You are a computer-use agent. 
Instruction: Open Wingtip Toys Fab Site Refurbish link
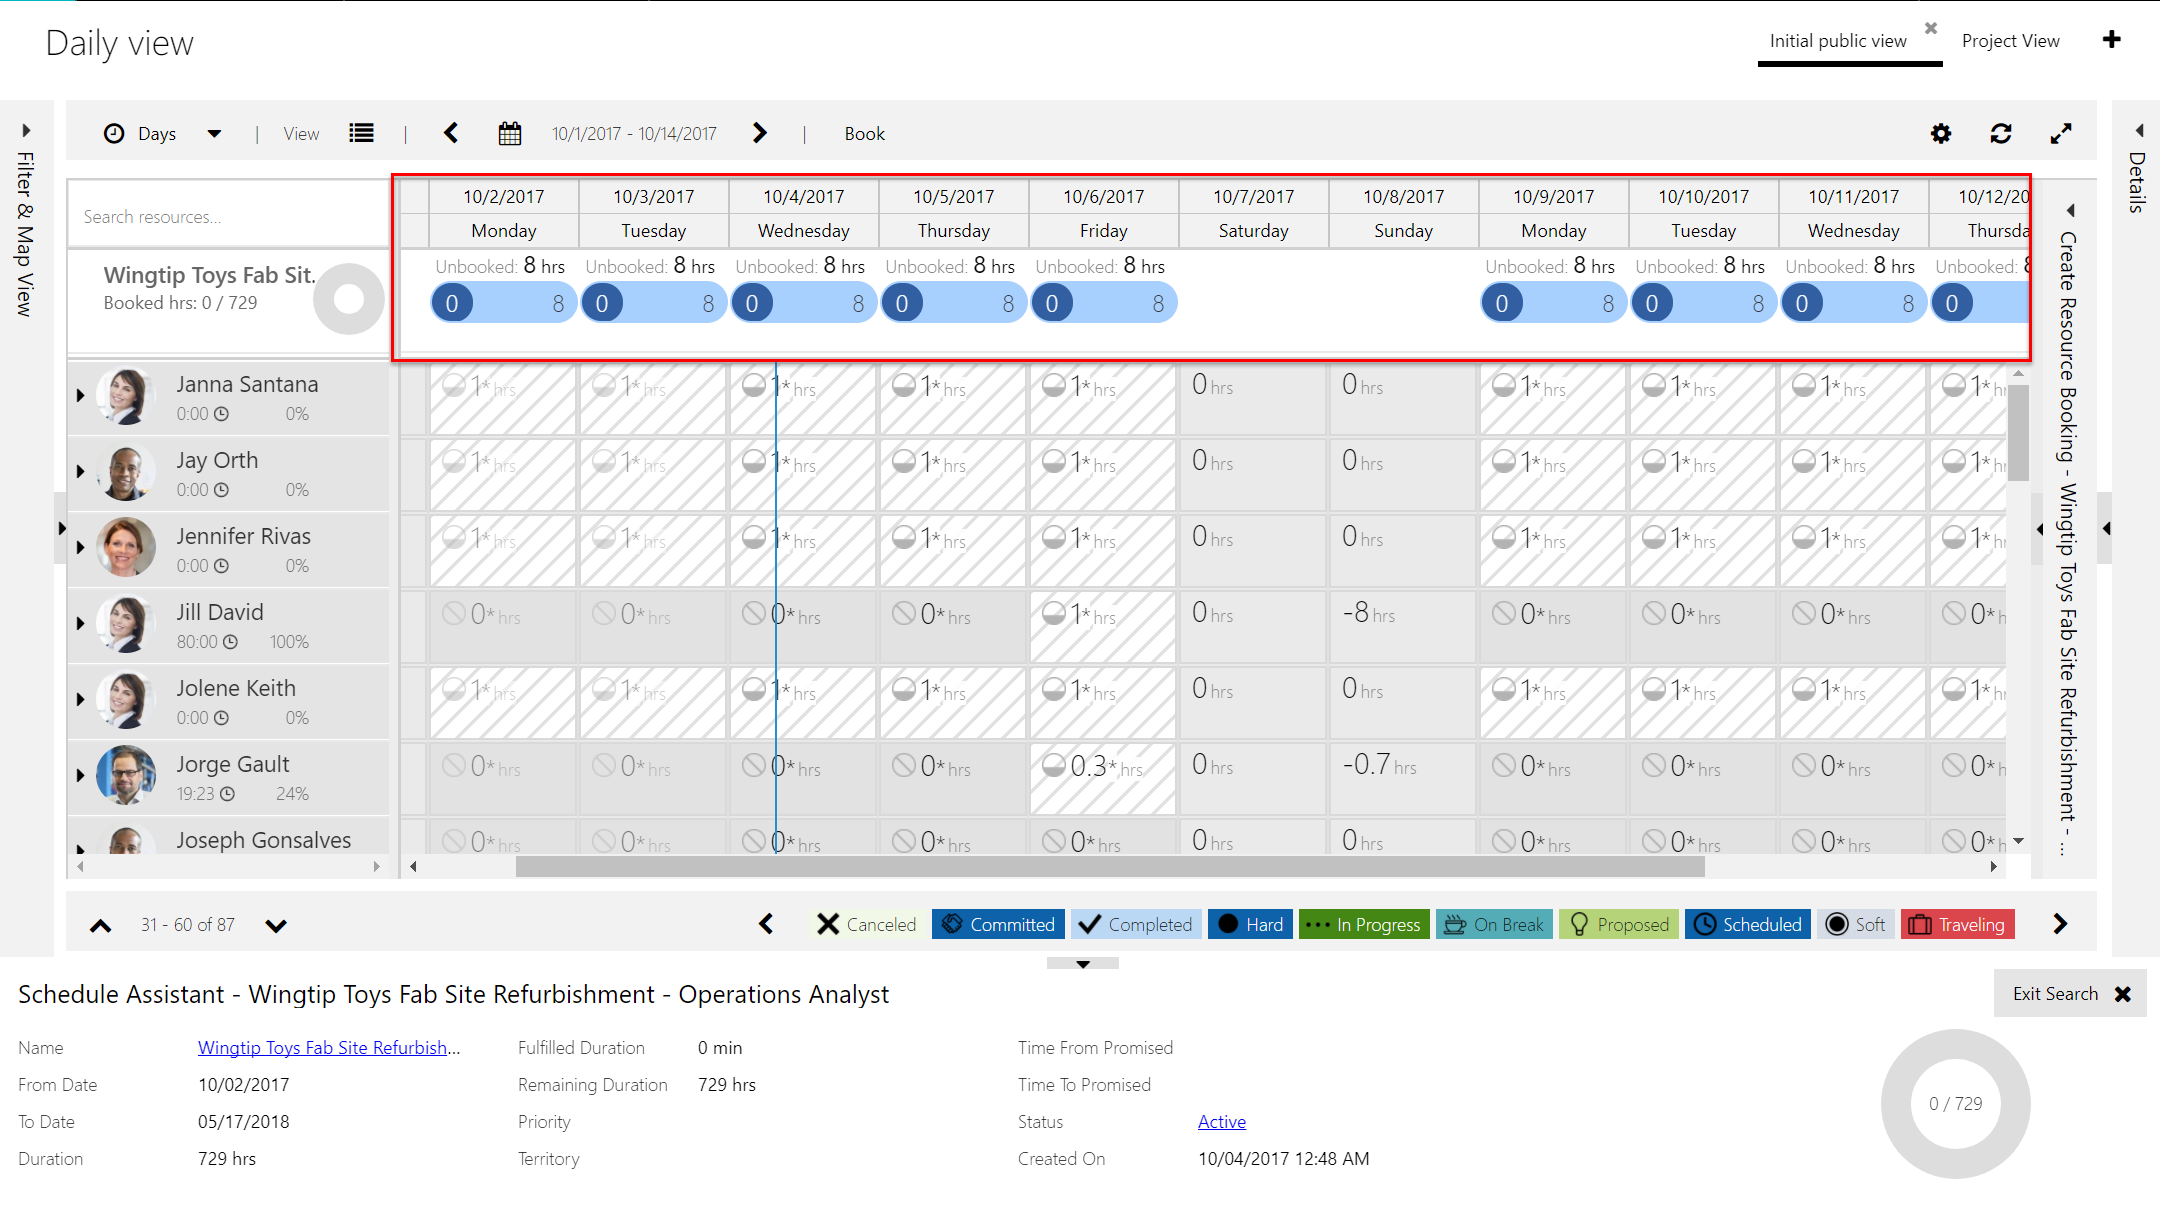coord(328,1047)
